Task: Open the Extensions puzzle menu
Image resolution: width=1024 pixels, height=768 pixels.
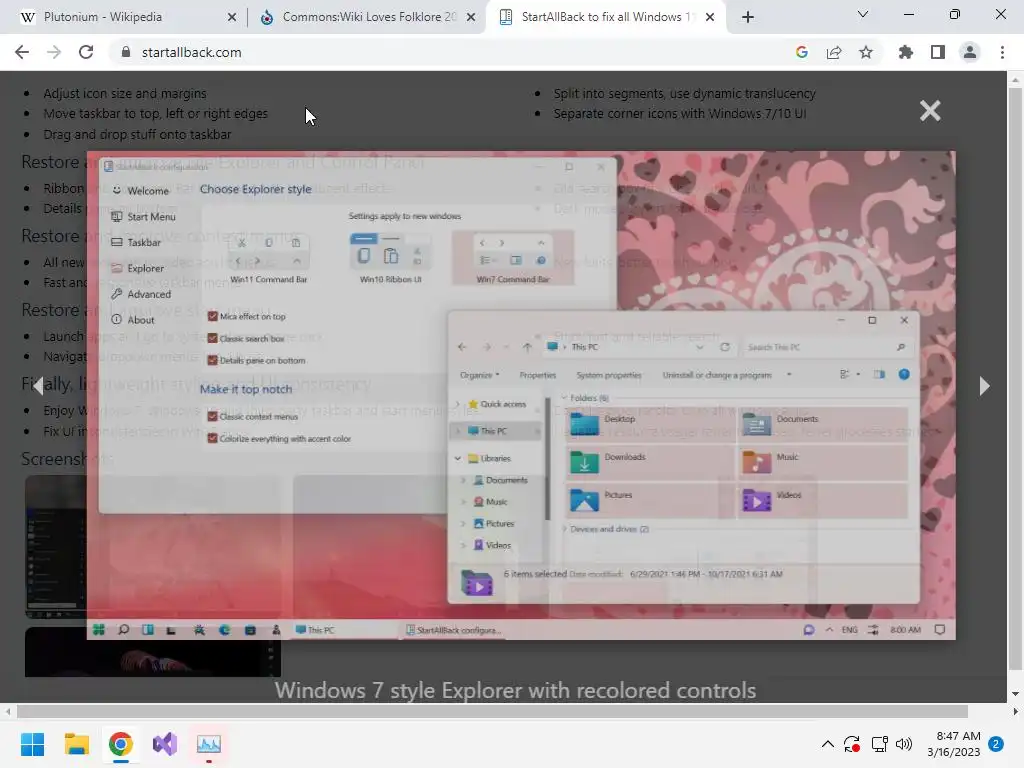Action: [x=905, y=52]
